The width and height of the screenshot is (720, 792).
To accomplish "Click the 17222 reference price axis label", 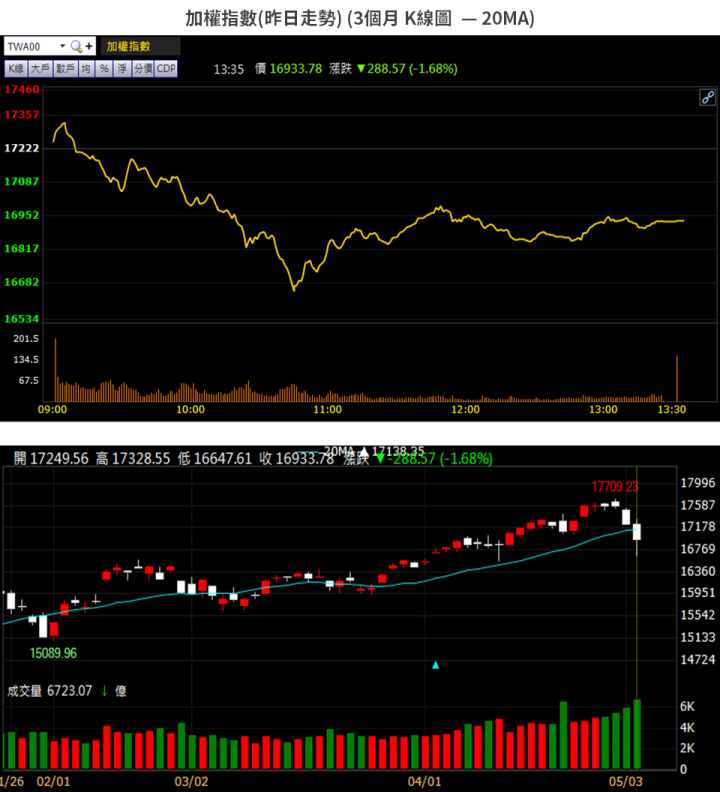I will coord(22,148).
